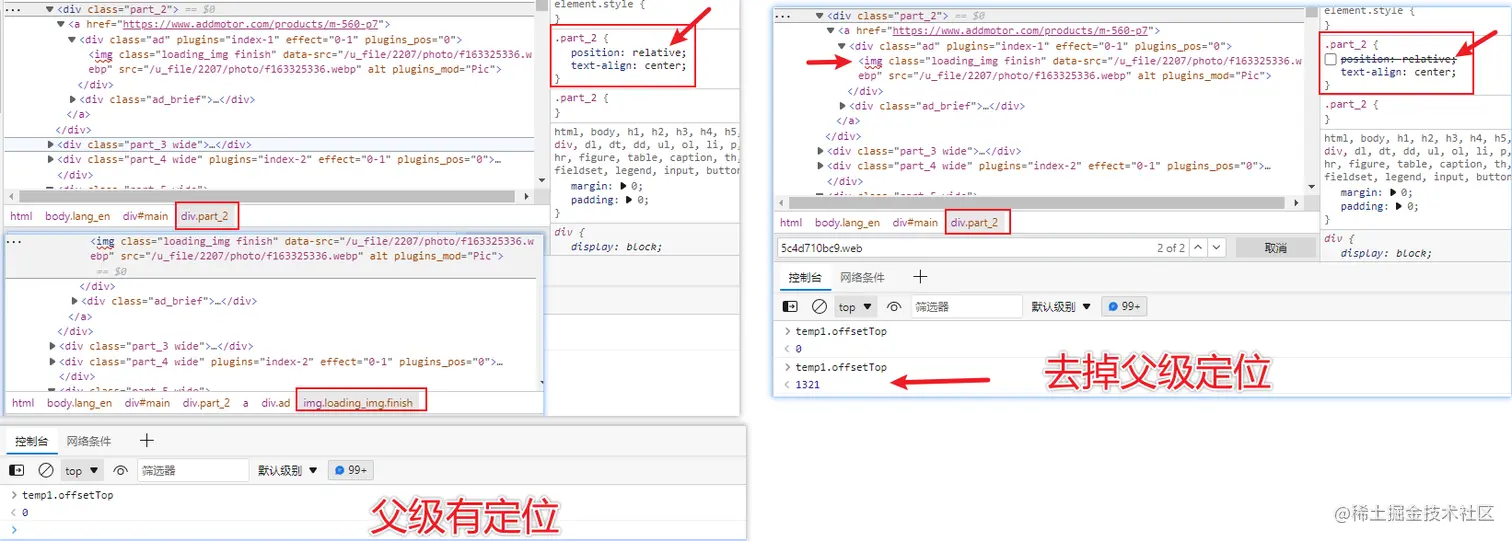Image resolution: width=1512 pixels, height=541 pixels.
Task: Open 默认级别 log level dropdown in right console
Action: pos(1061,307)
